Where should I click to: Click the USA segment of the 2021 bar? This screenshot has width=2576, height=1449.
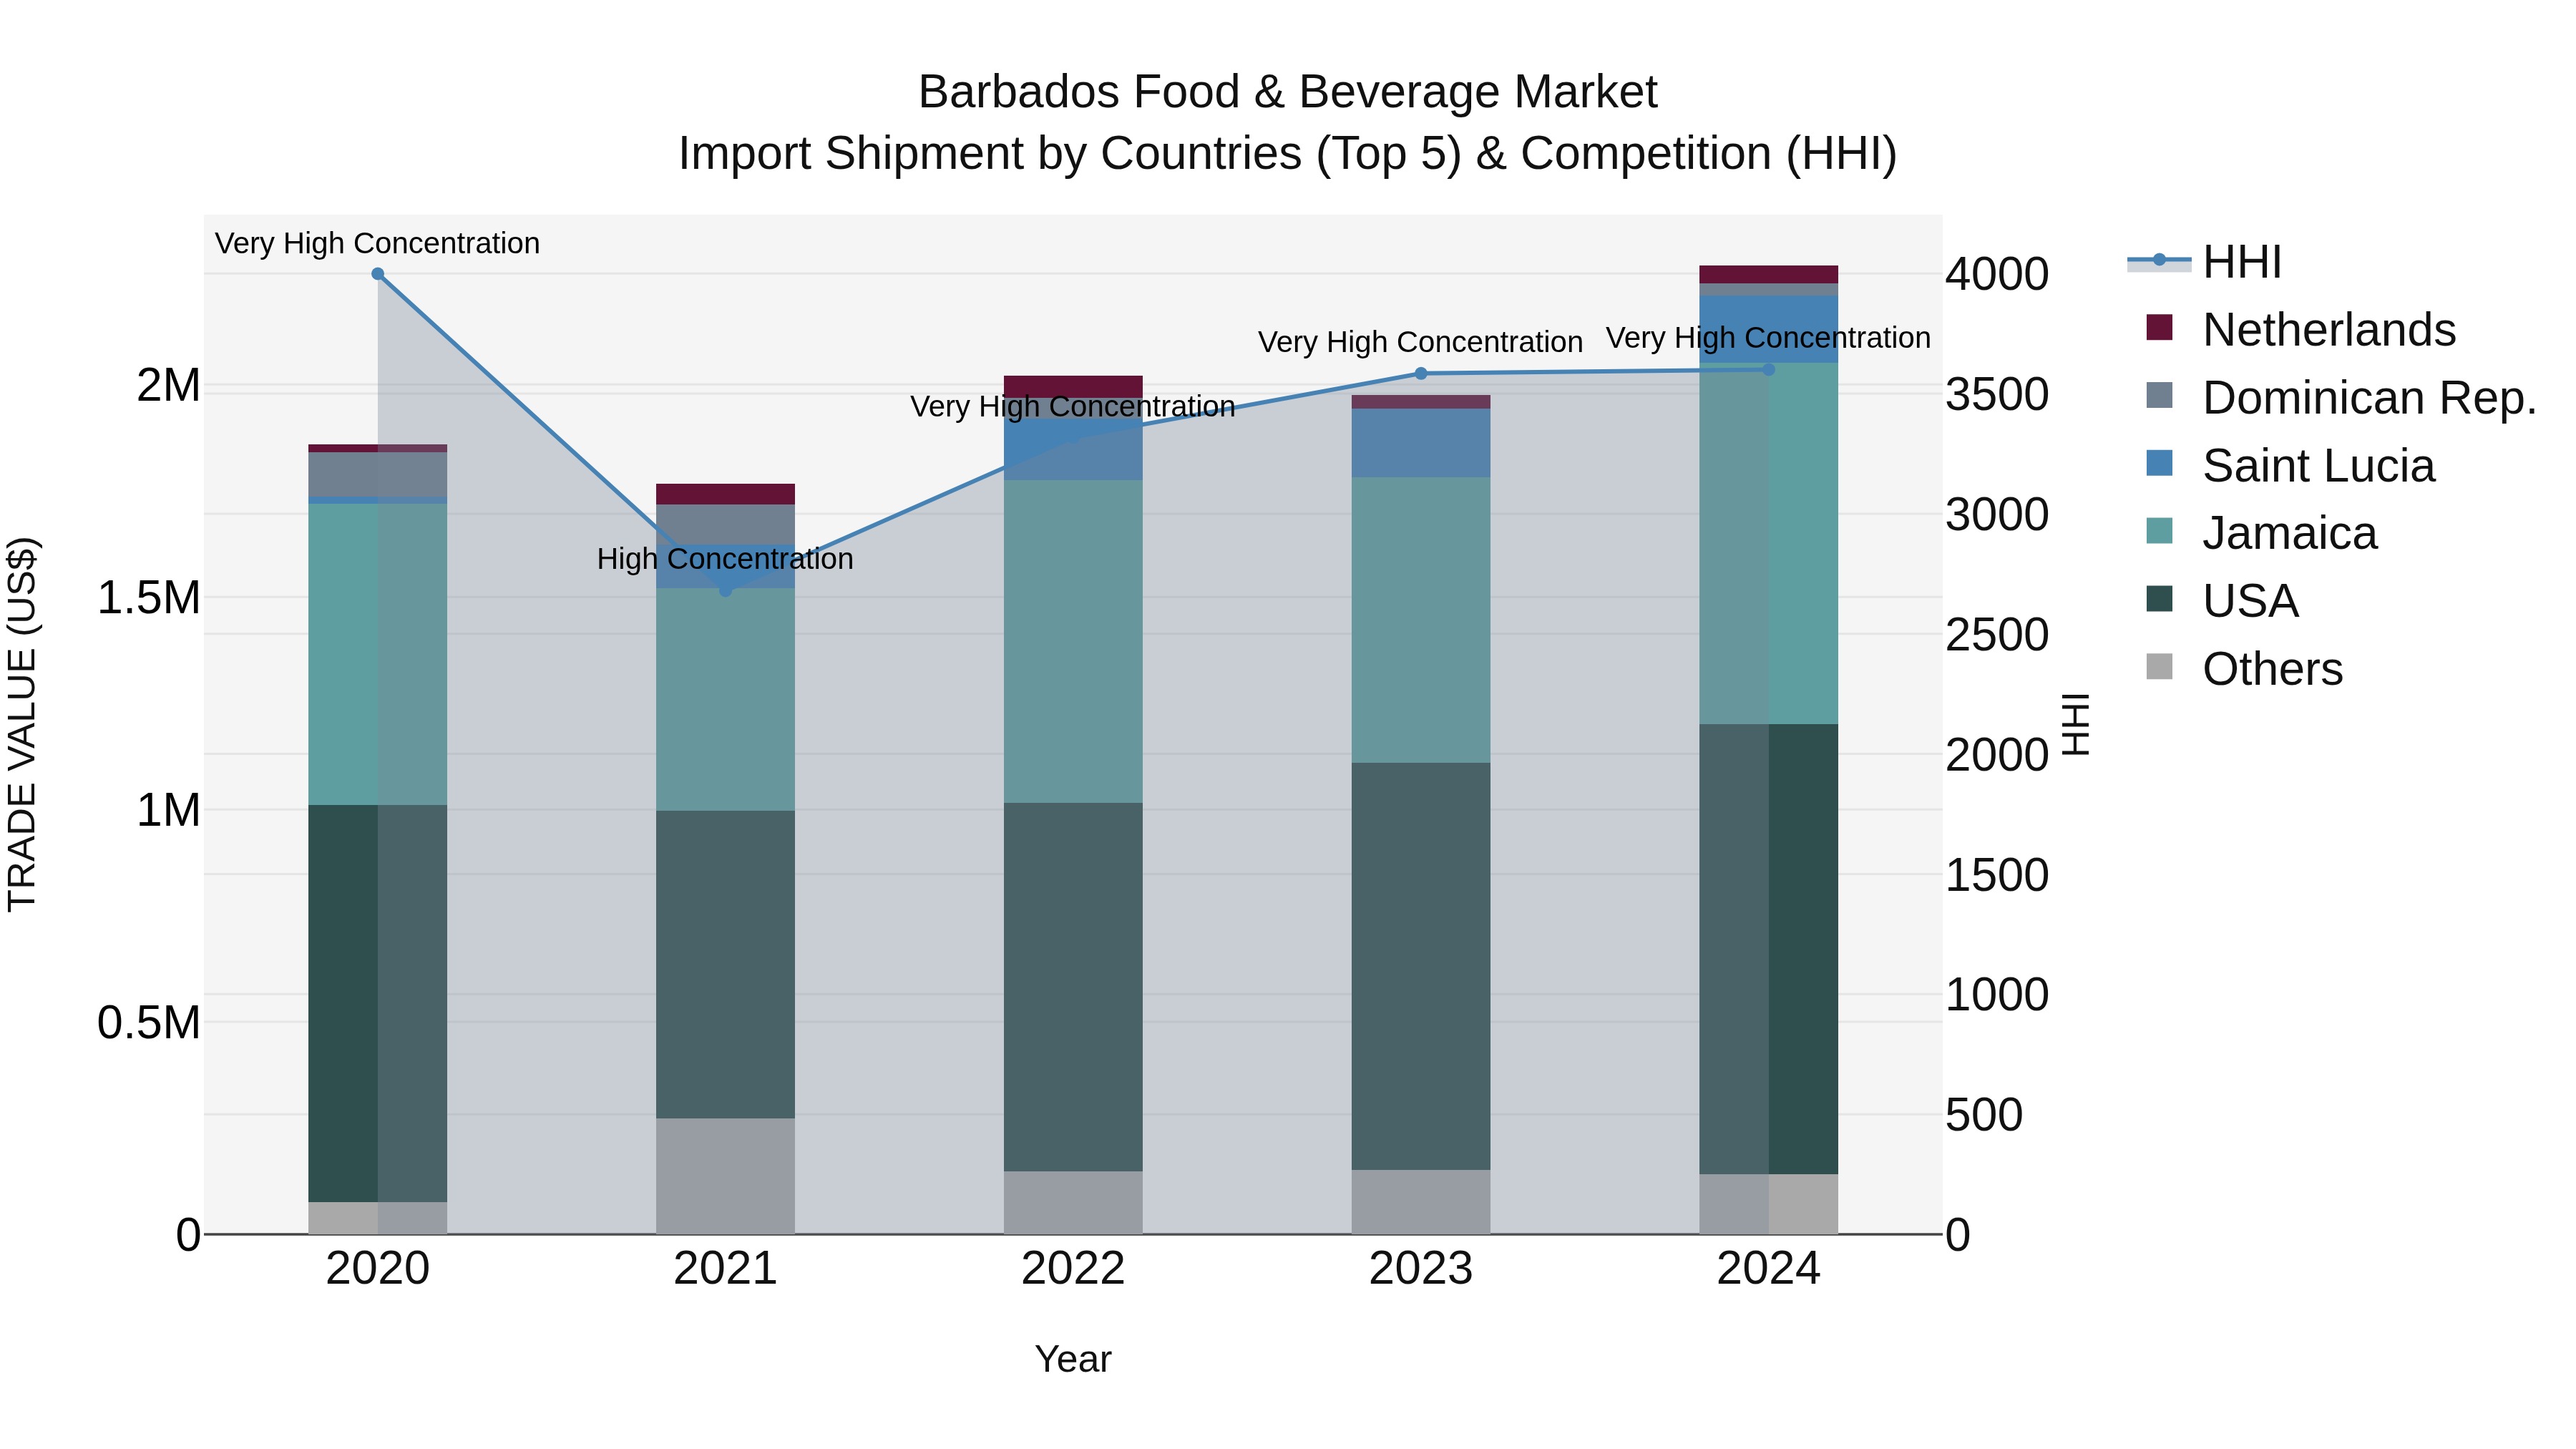726,965
